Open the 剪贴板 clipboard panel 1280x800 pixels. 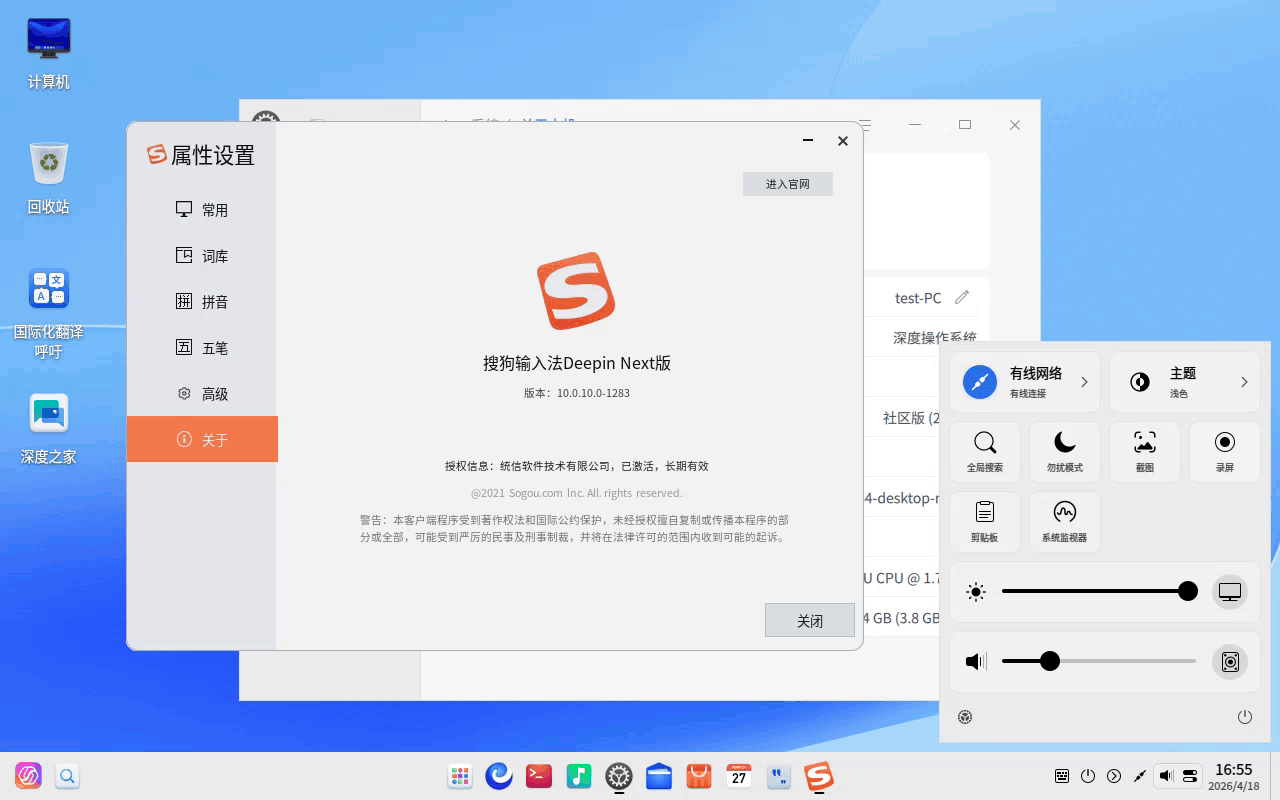tap(985, 521)
